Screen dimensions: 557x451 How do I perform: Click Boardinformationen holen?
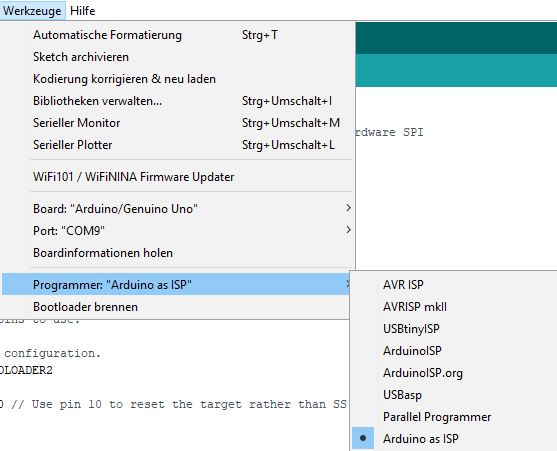(179, 253)
